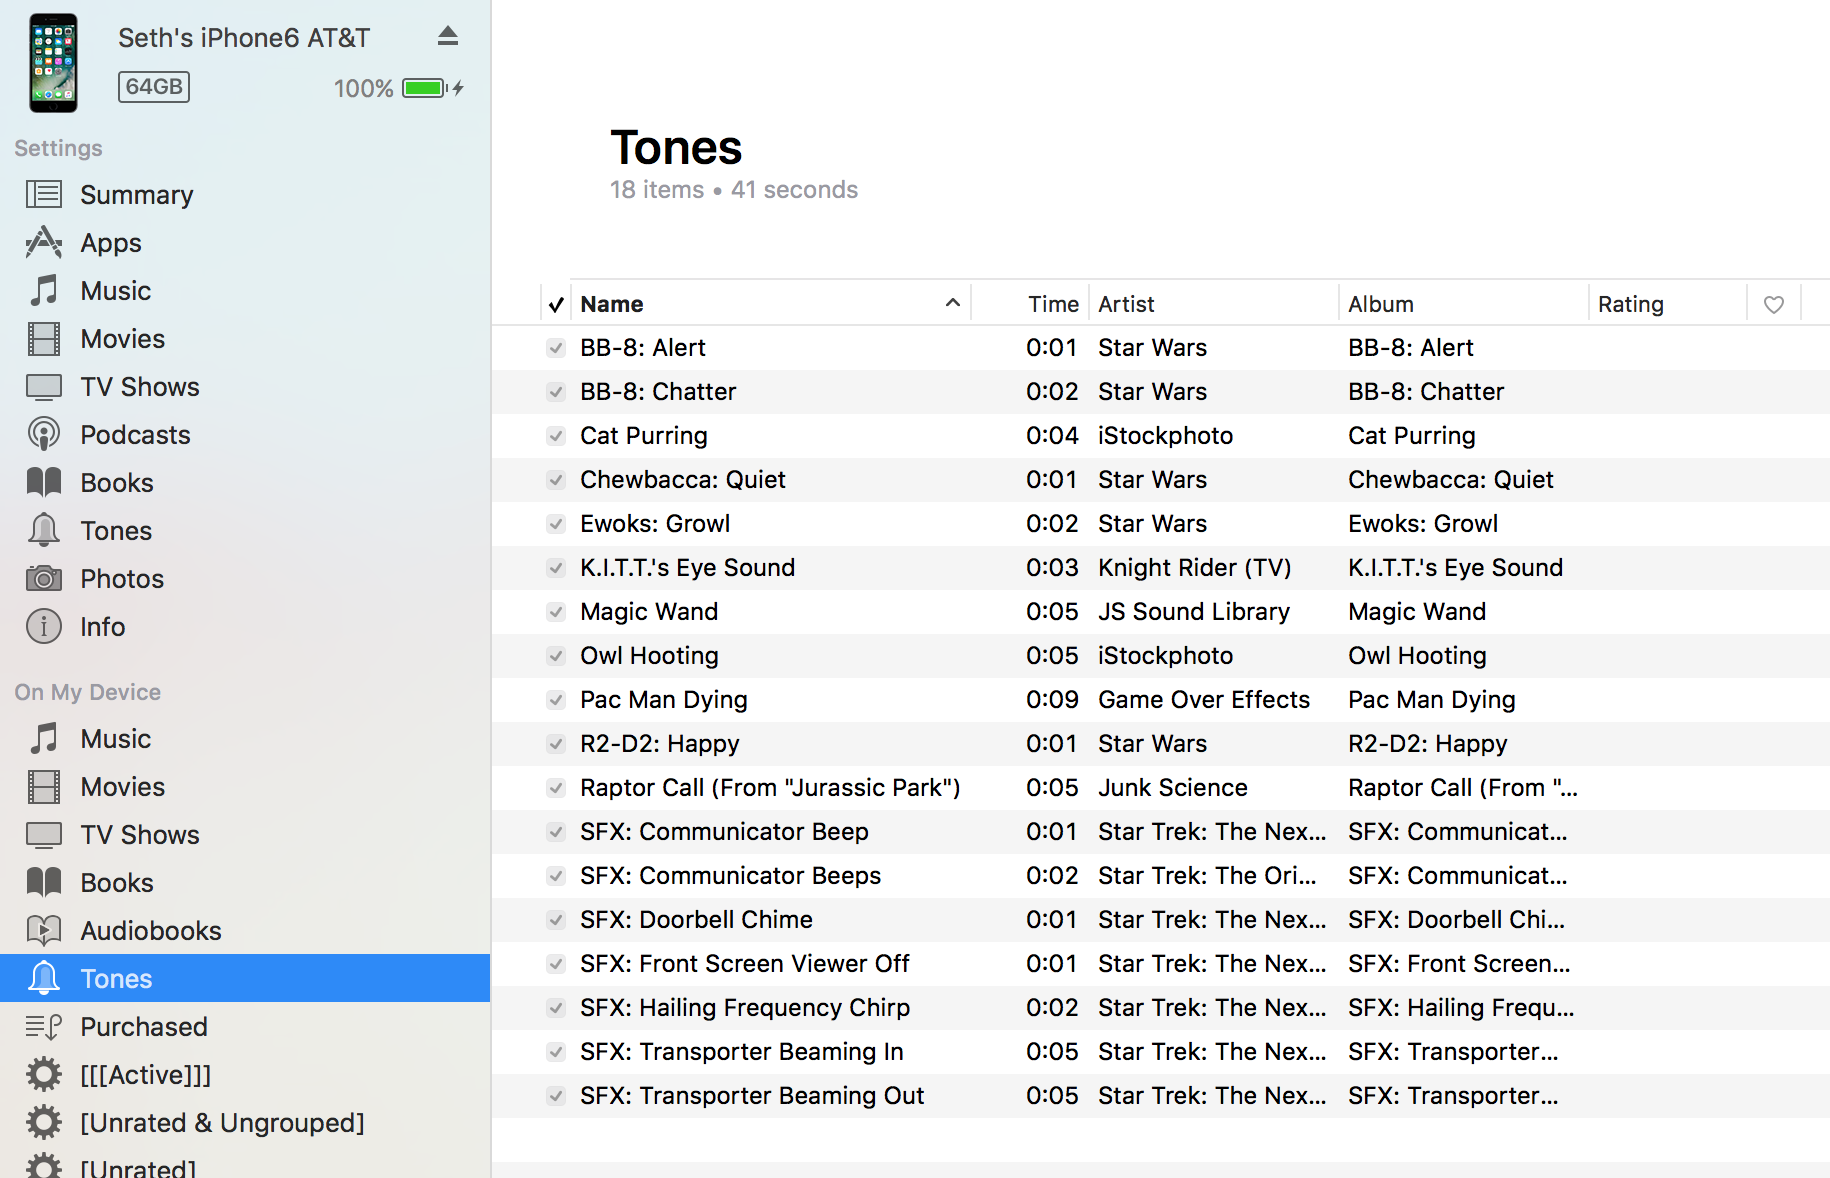Sort tones by Time column
This screenshot has width=1830, height=1178.
(x=1053, y=304)
